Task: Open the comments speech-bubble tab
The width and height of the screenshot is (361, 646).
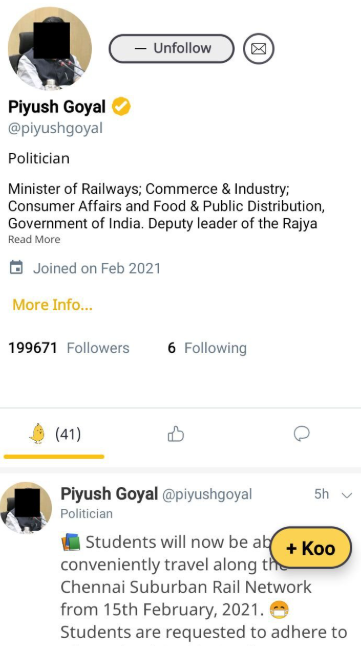Action: click(x=302, y=434)
